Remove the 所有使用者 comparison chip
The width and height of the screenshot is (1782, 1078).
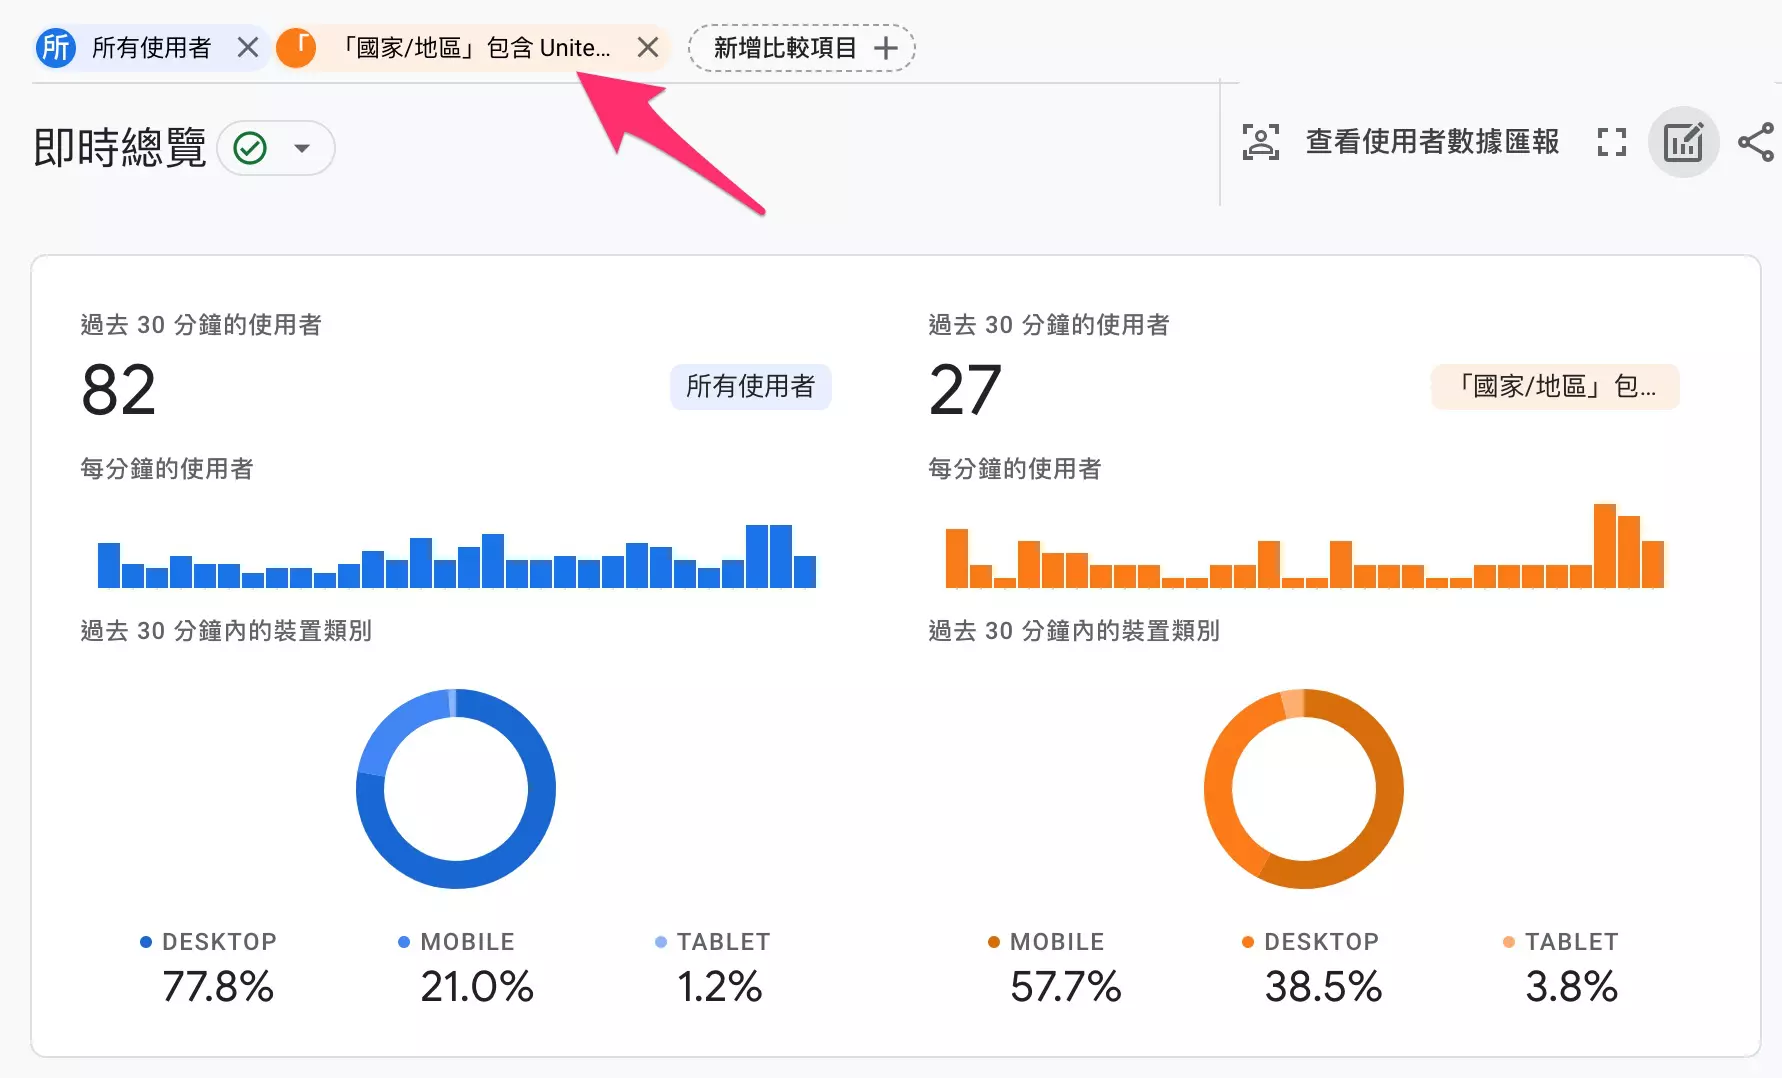click(248, 47)
